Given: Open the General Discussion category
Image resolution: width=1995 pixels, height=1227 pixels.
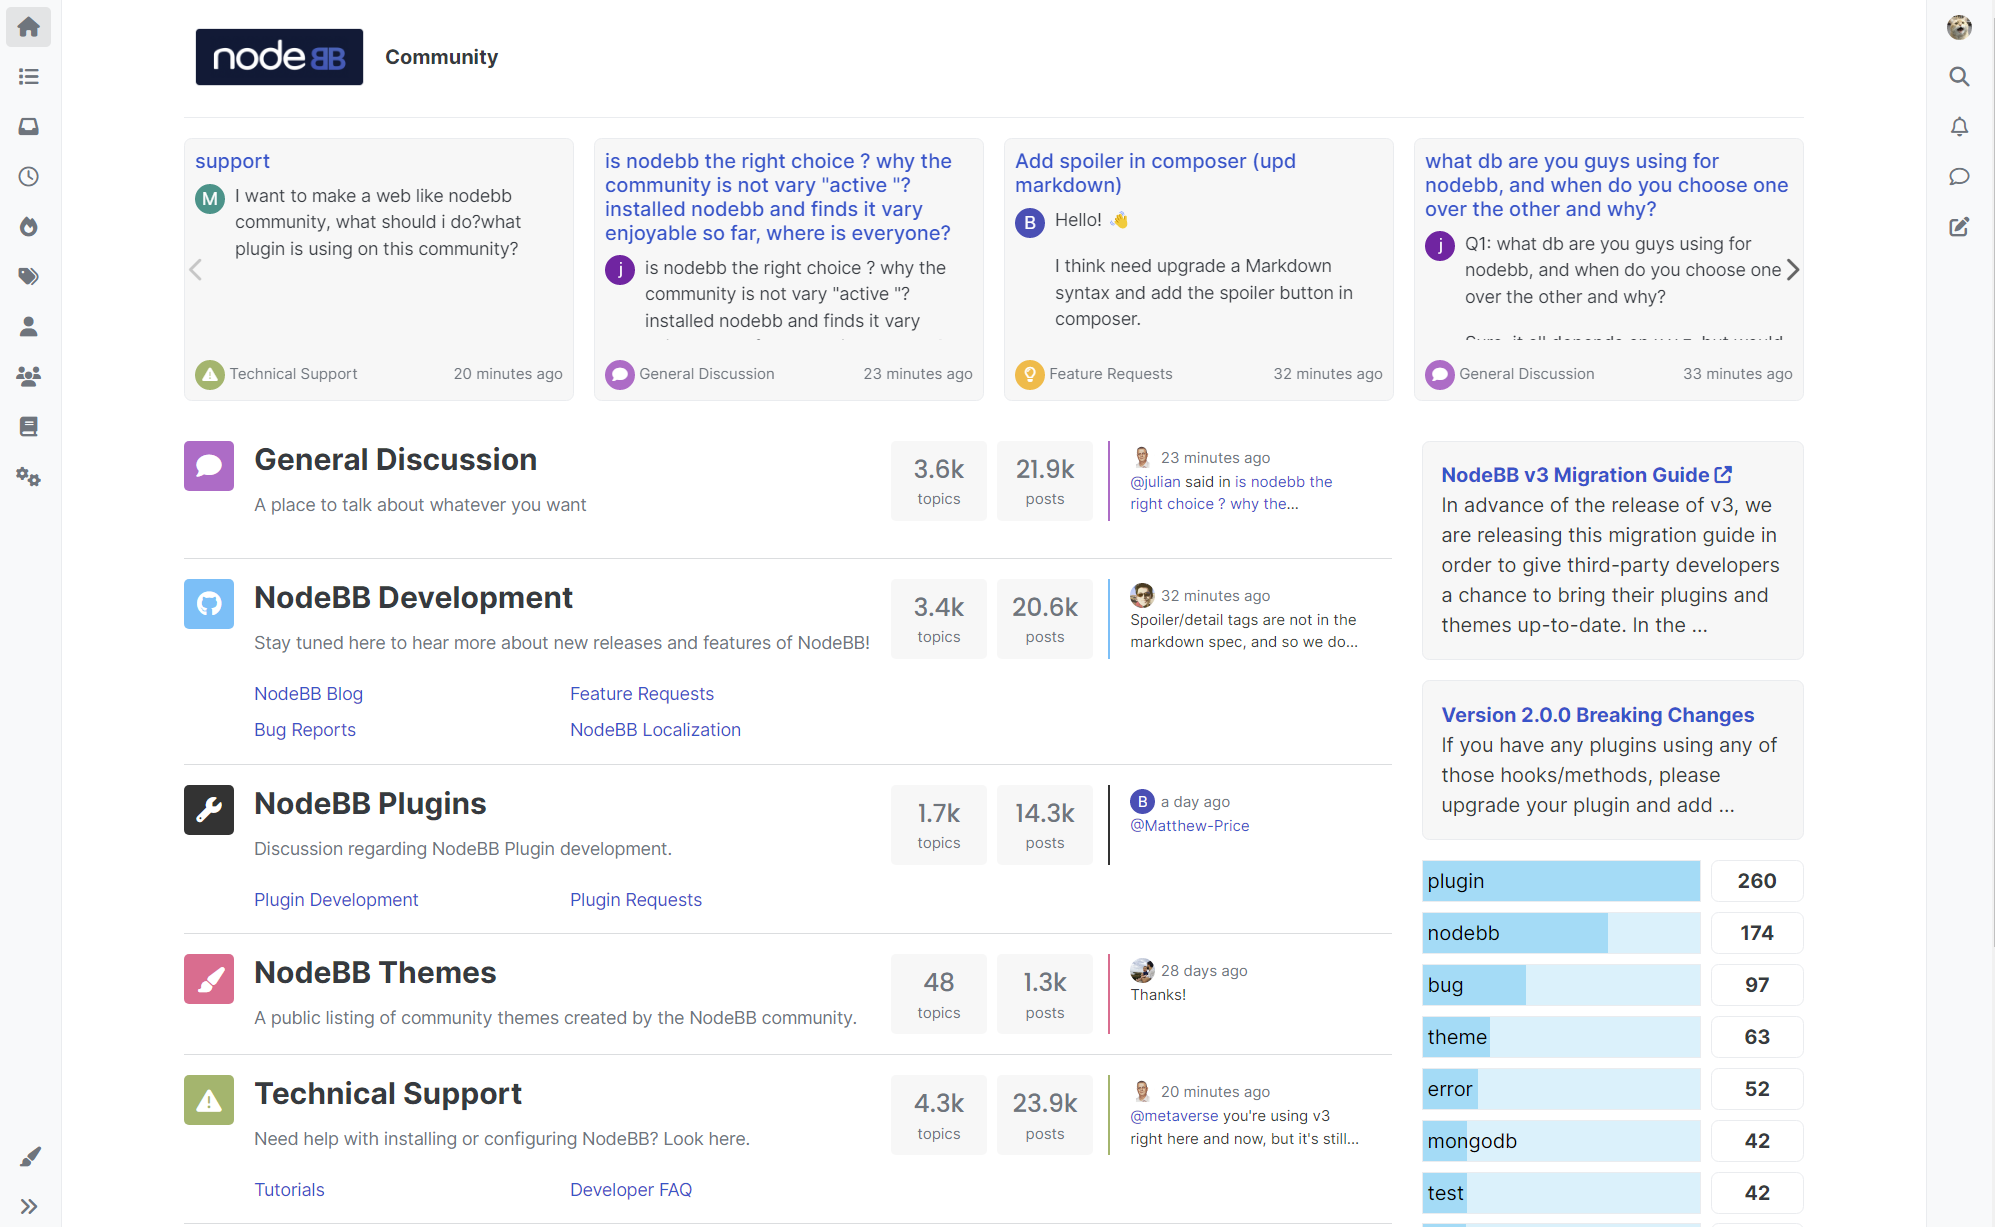Looking at the screenshot, I should tap(395, 460).
